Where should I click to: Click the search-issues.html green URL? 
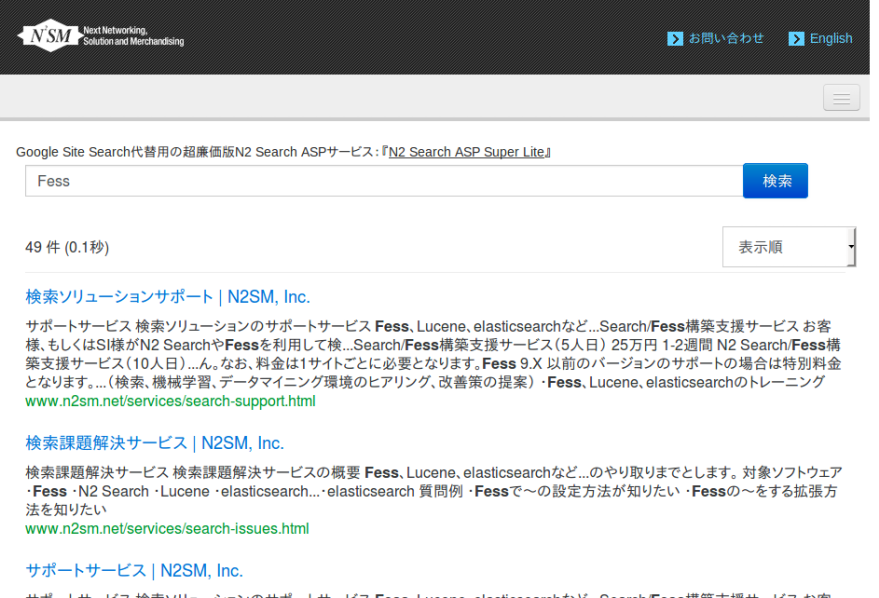point(167,528)
